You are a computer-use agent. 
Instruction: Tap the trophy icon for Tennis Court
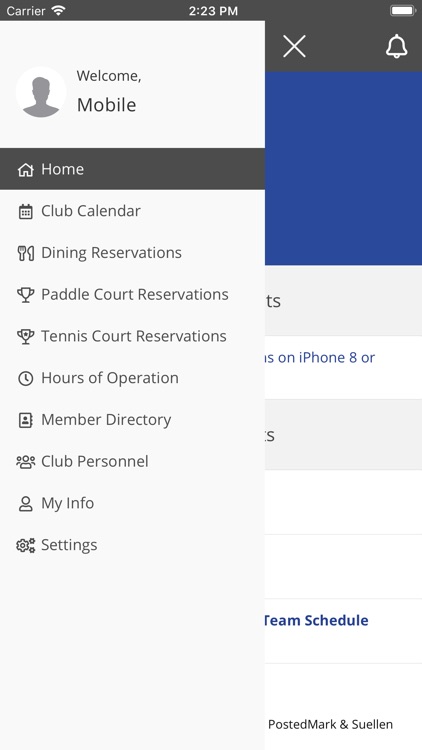click(25, 336)
